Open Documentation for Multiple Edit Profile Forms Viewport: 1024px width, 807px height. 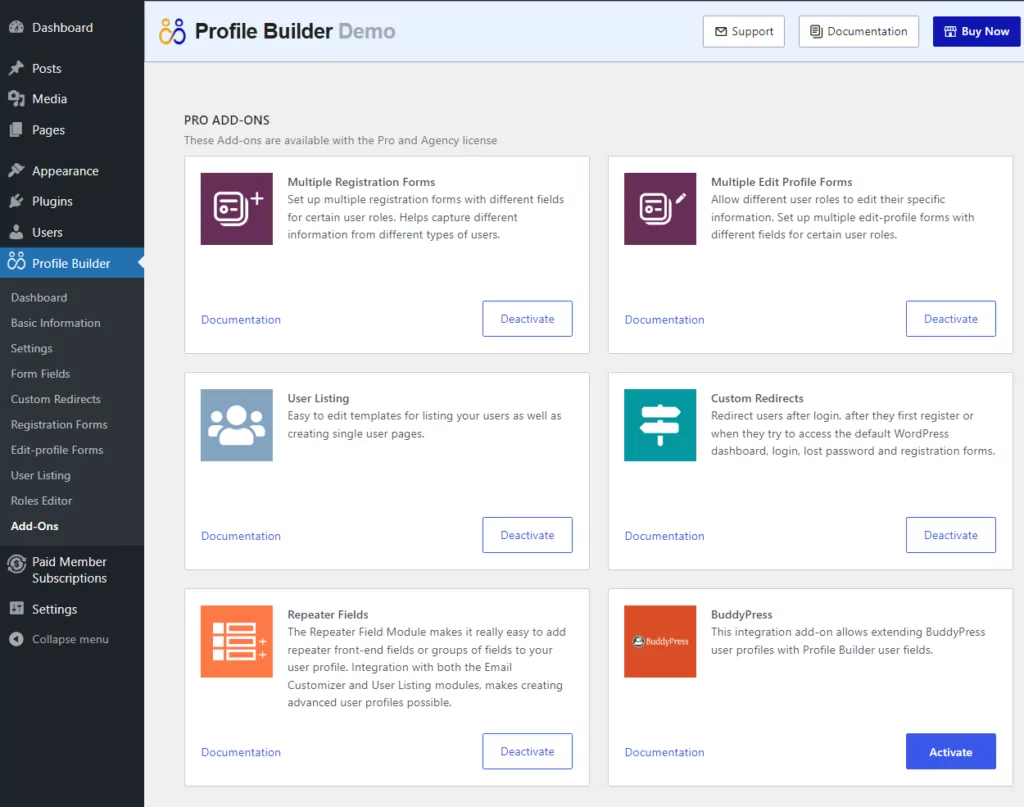[664, 319]
